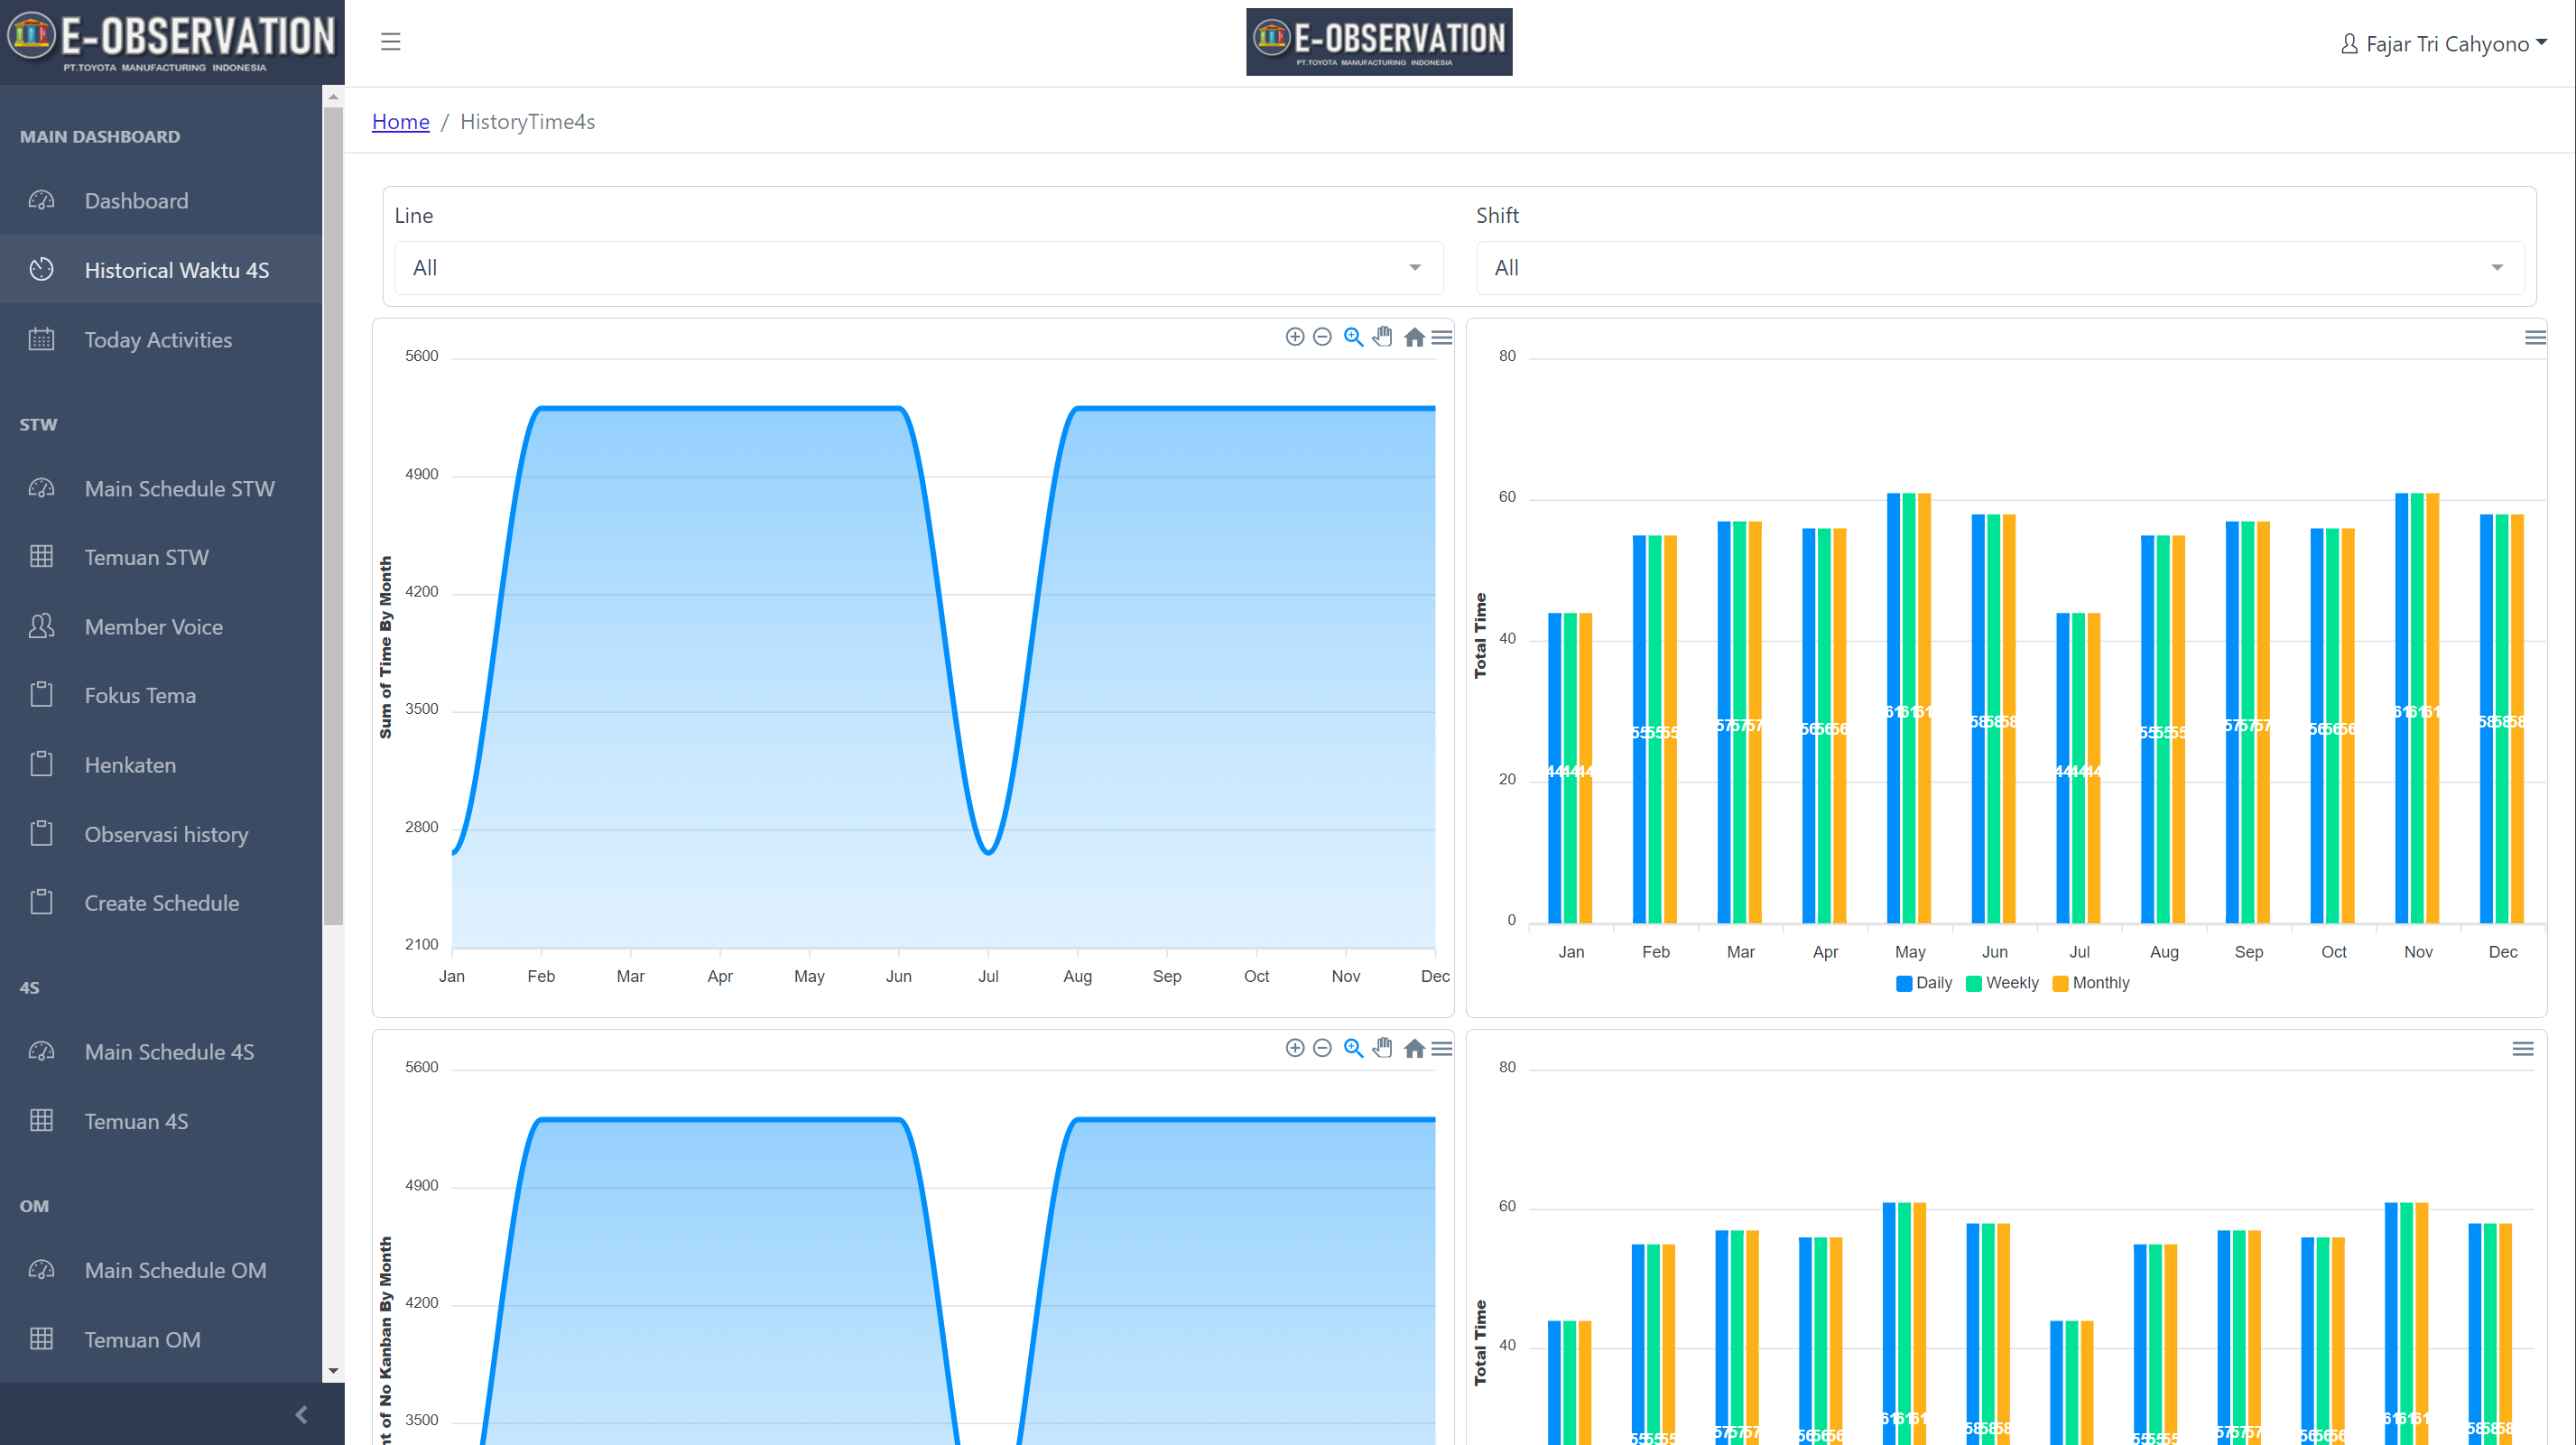Toggle the hamburger sidebar menu button
This screenshot has width=2576, height=1445.
click(x=390, y=42)
